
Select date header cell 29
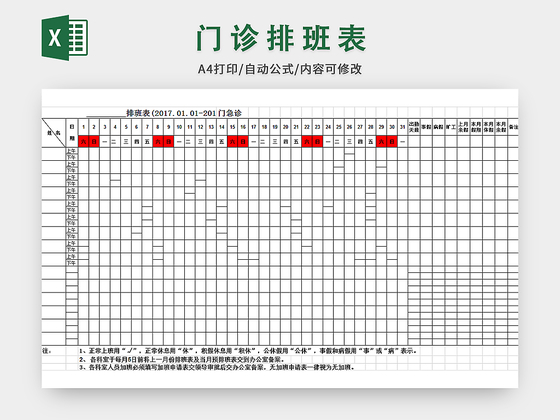381,127
